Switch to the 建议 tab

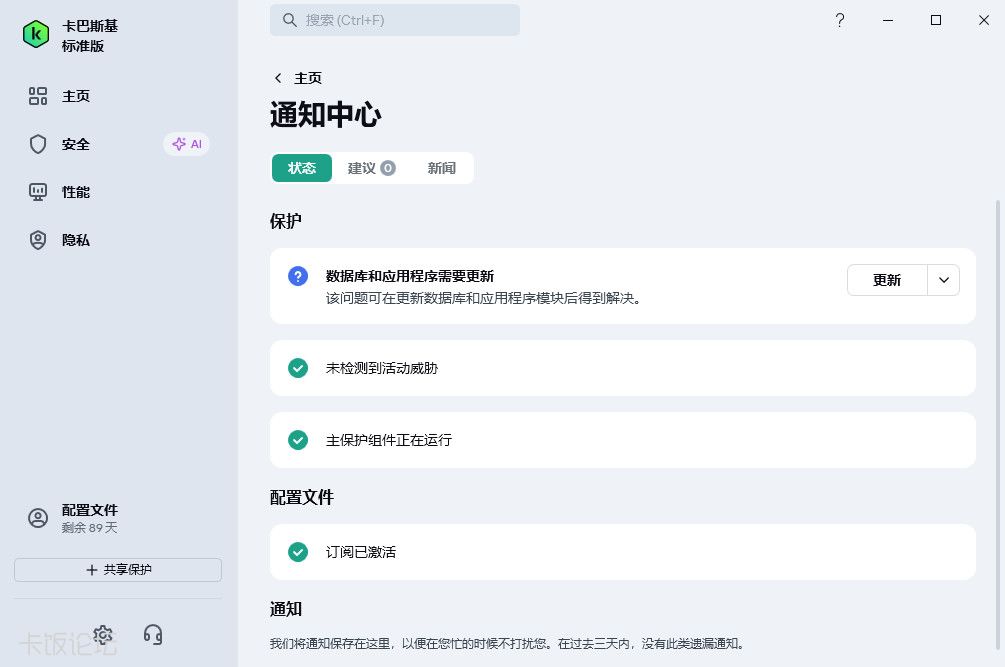[371, 168]
